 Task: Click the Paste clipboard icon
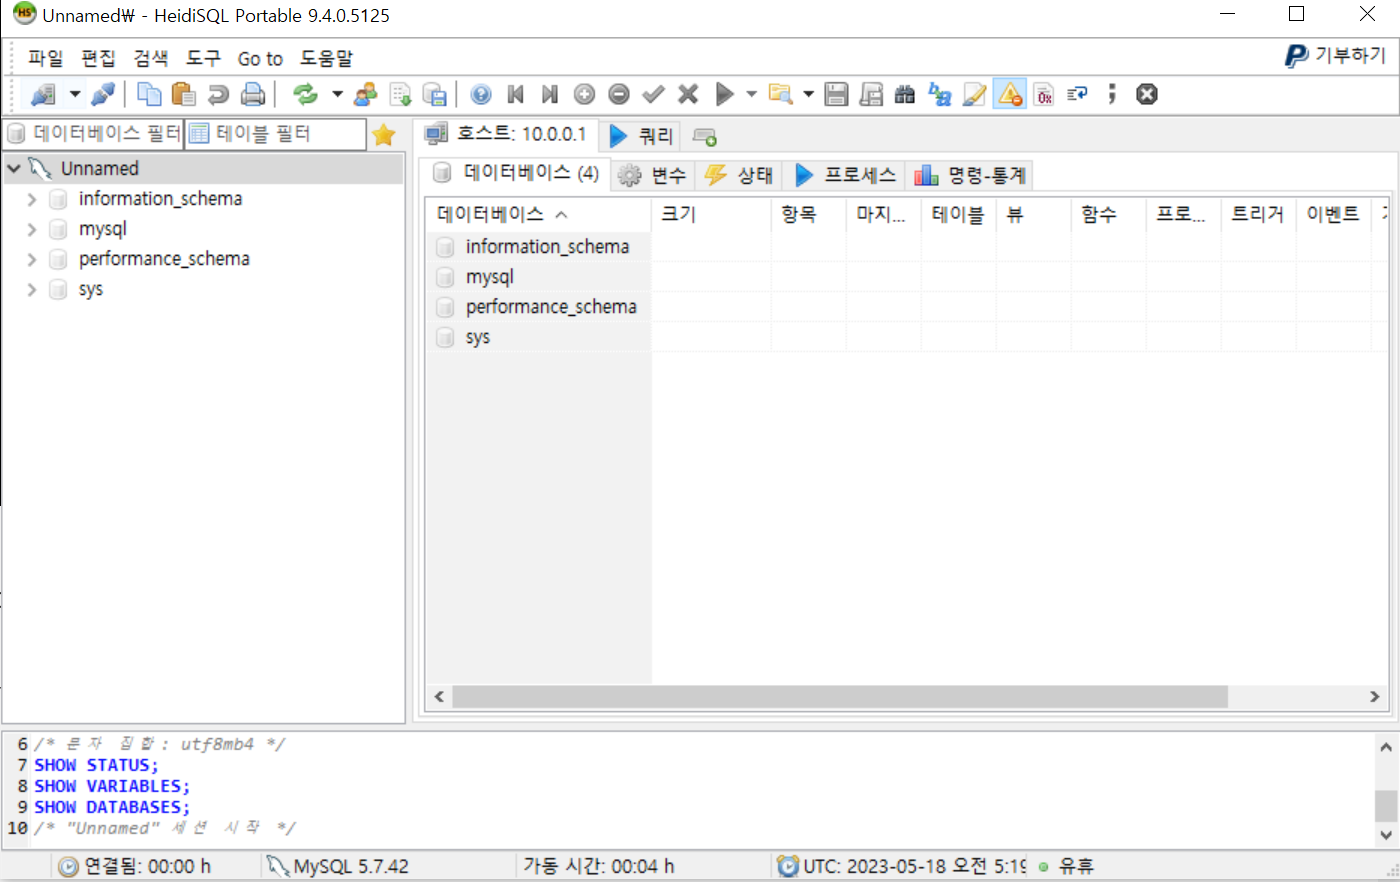tap(184, 94)
